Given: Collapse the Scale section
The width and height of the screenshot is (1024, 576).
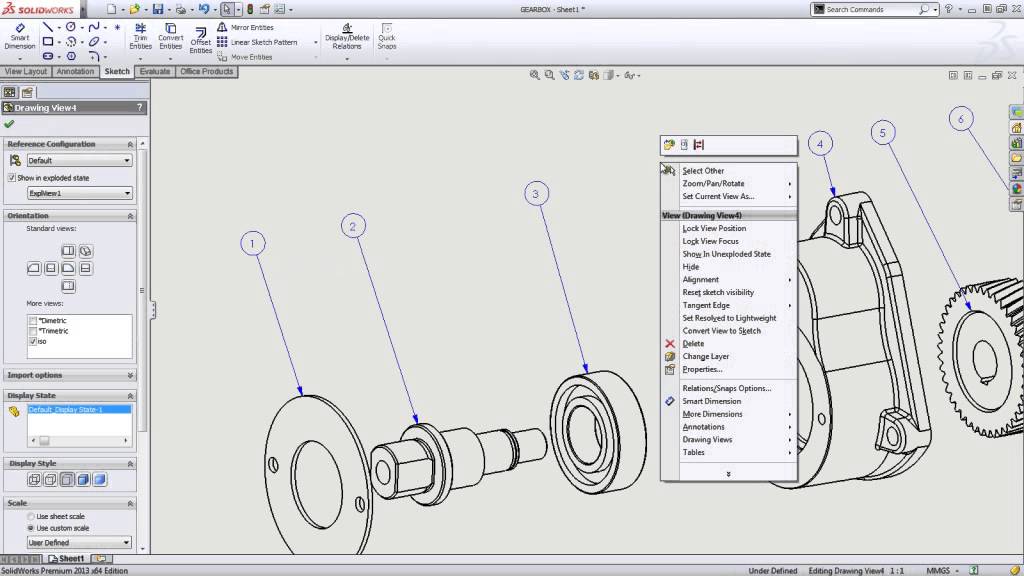Looking at the screenshot, I should (x=130, y=504).
